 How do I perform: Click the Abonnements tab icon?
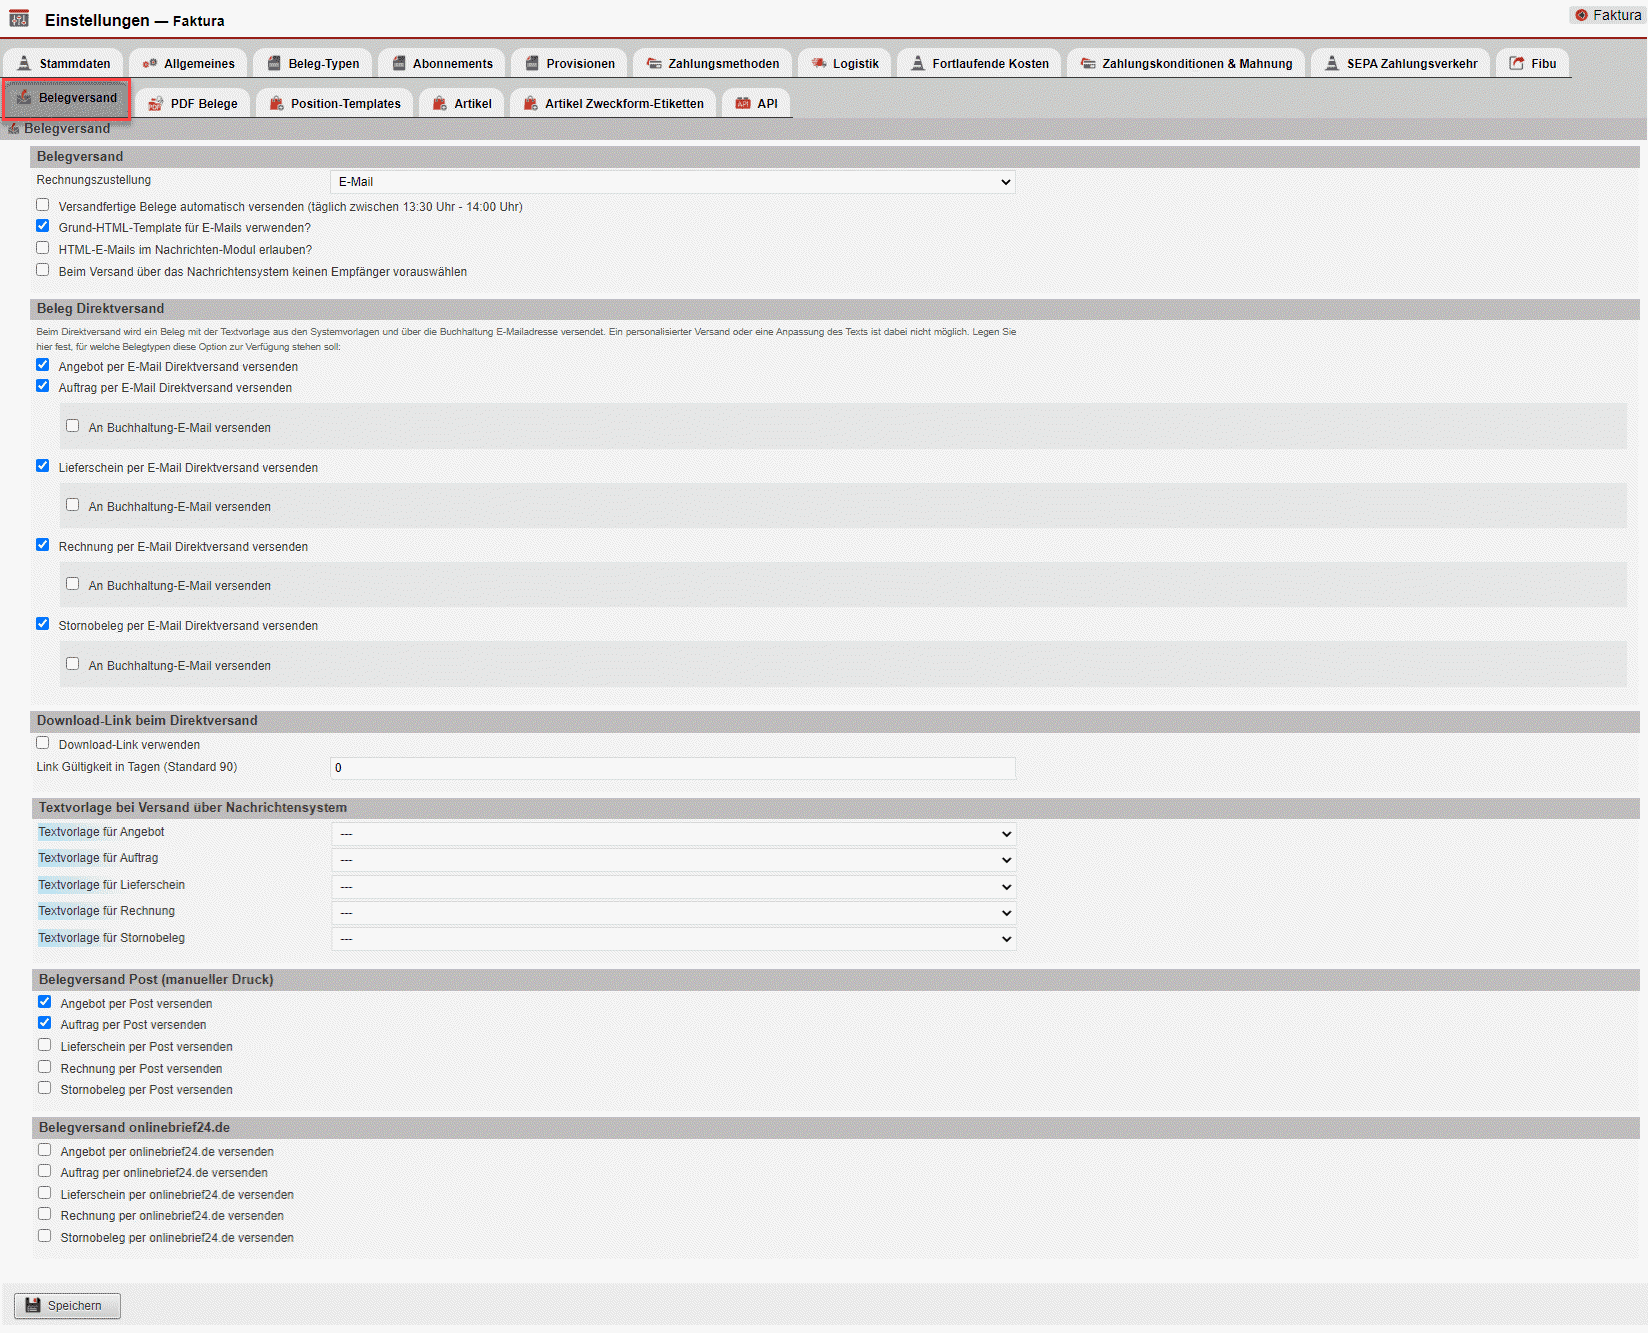[x=399, y=63]
